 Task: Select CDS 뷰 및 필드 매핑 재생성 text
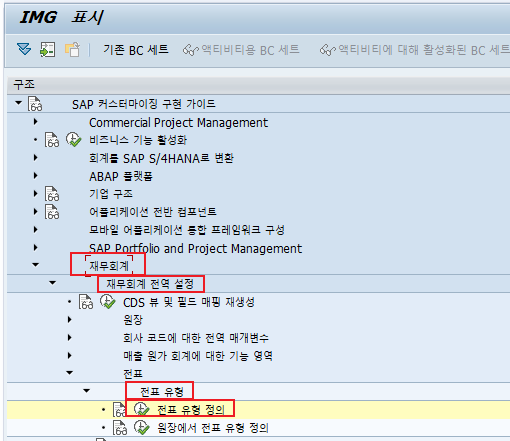click(x=189, y=302)
